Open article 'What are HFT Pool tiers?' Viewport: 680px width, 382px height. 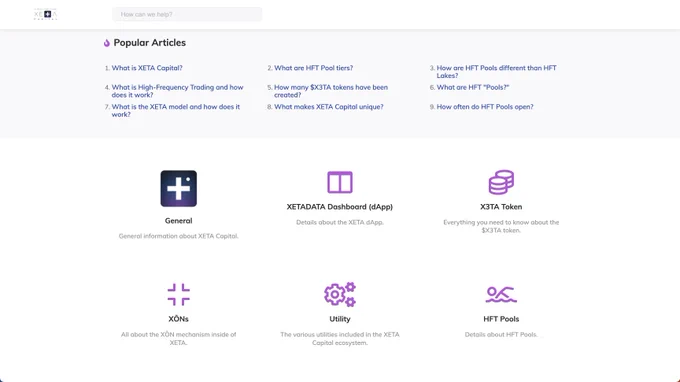(x=314, y=68)
